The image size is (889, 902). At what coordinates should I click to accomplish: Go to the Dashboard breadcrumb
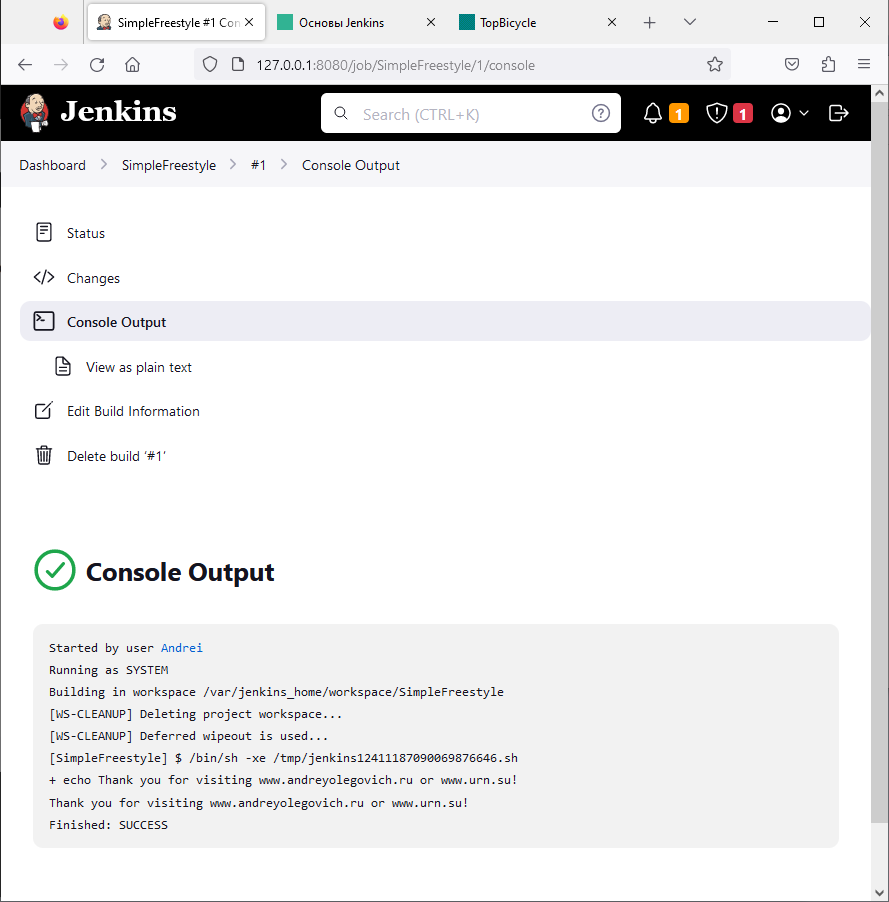[52, 165]
